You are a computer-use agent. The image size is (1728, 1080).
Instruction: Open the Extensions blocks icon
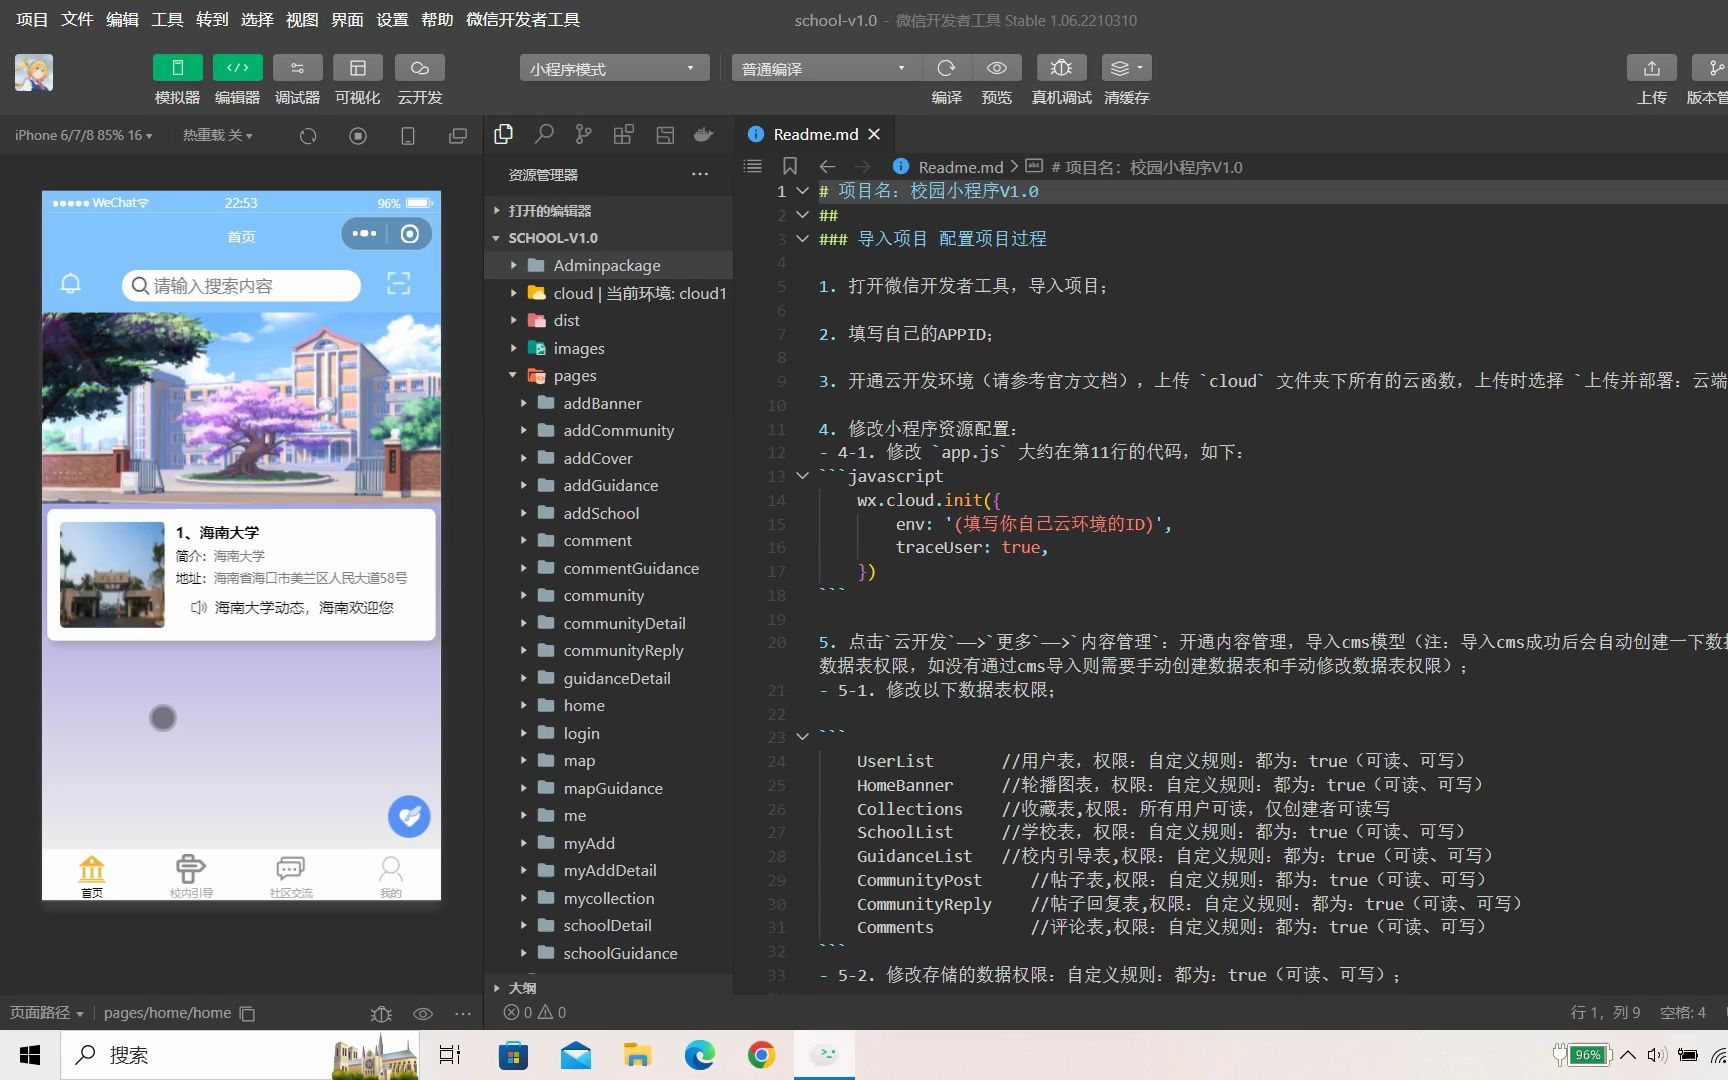pyautogui.click(x=624, y=134)
